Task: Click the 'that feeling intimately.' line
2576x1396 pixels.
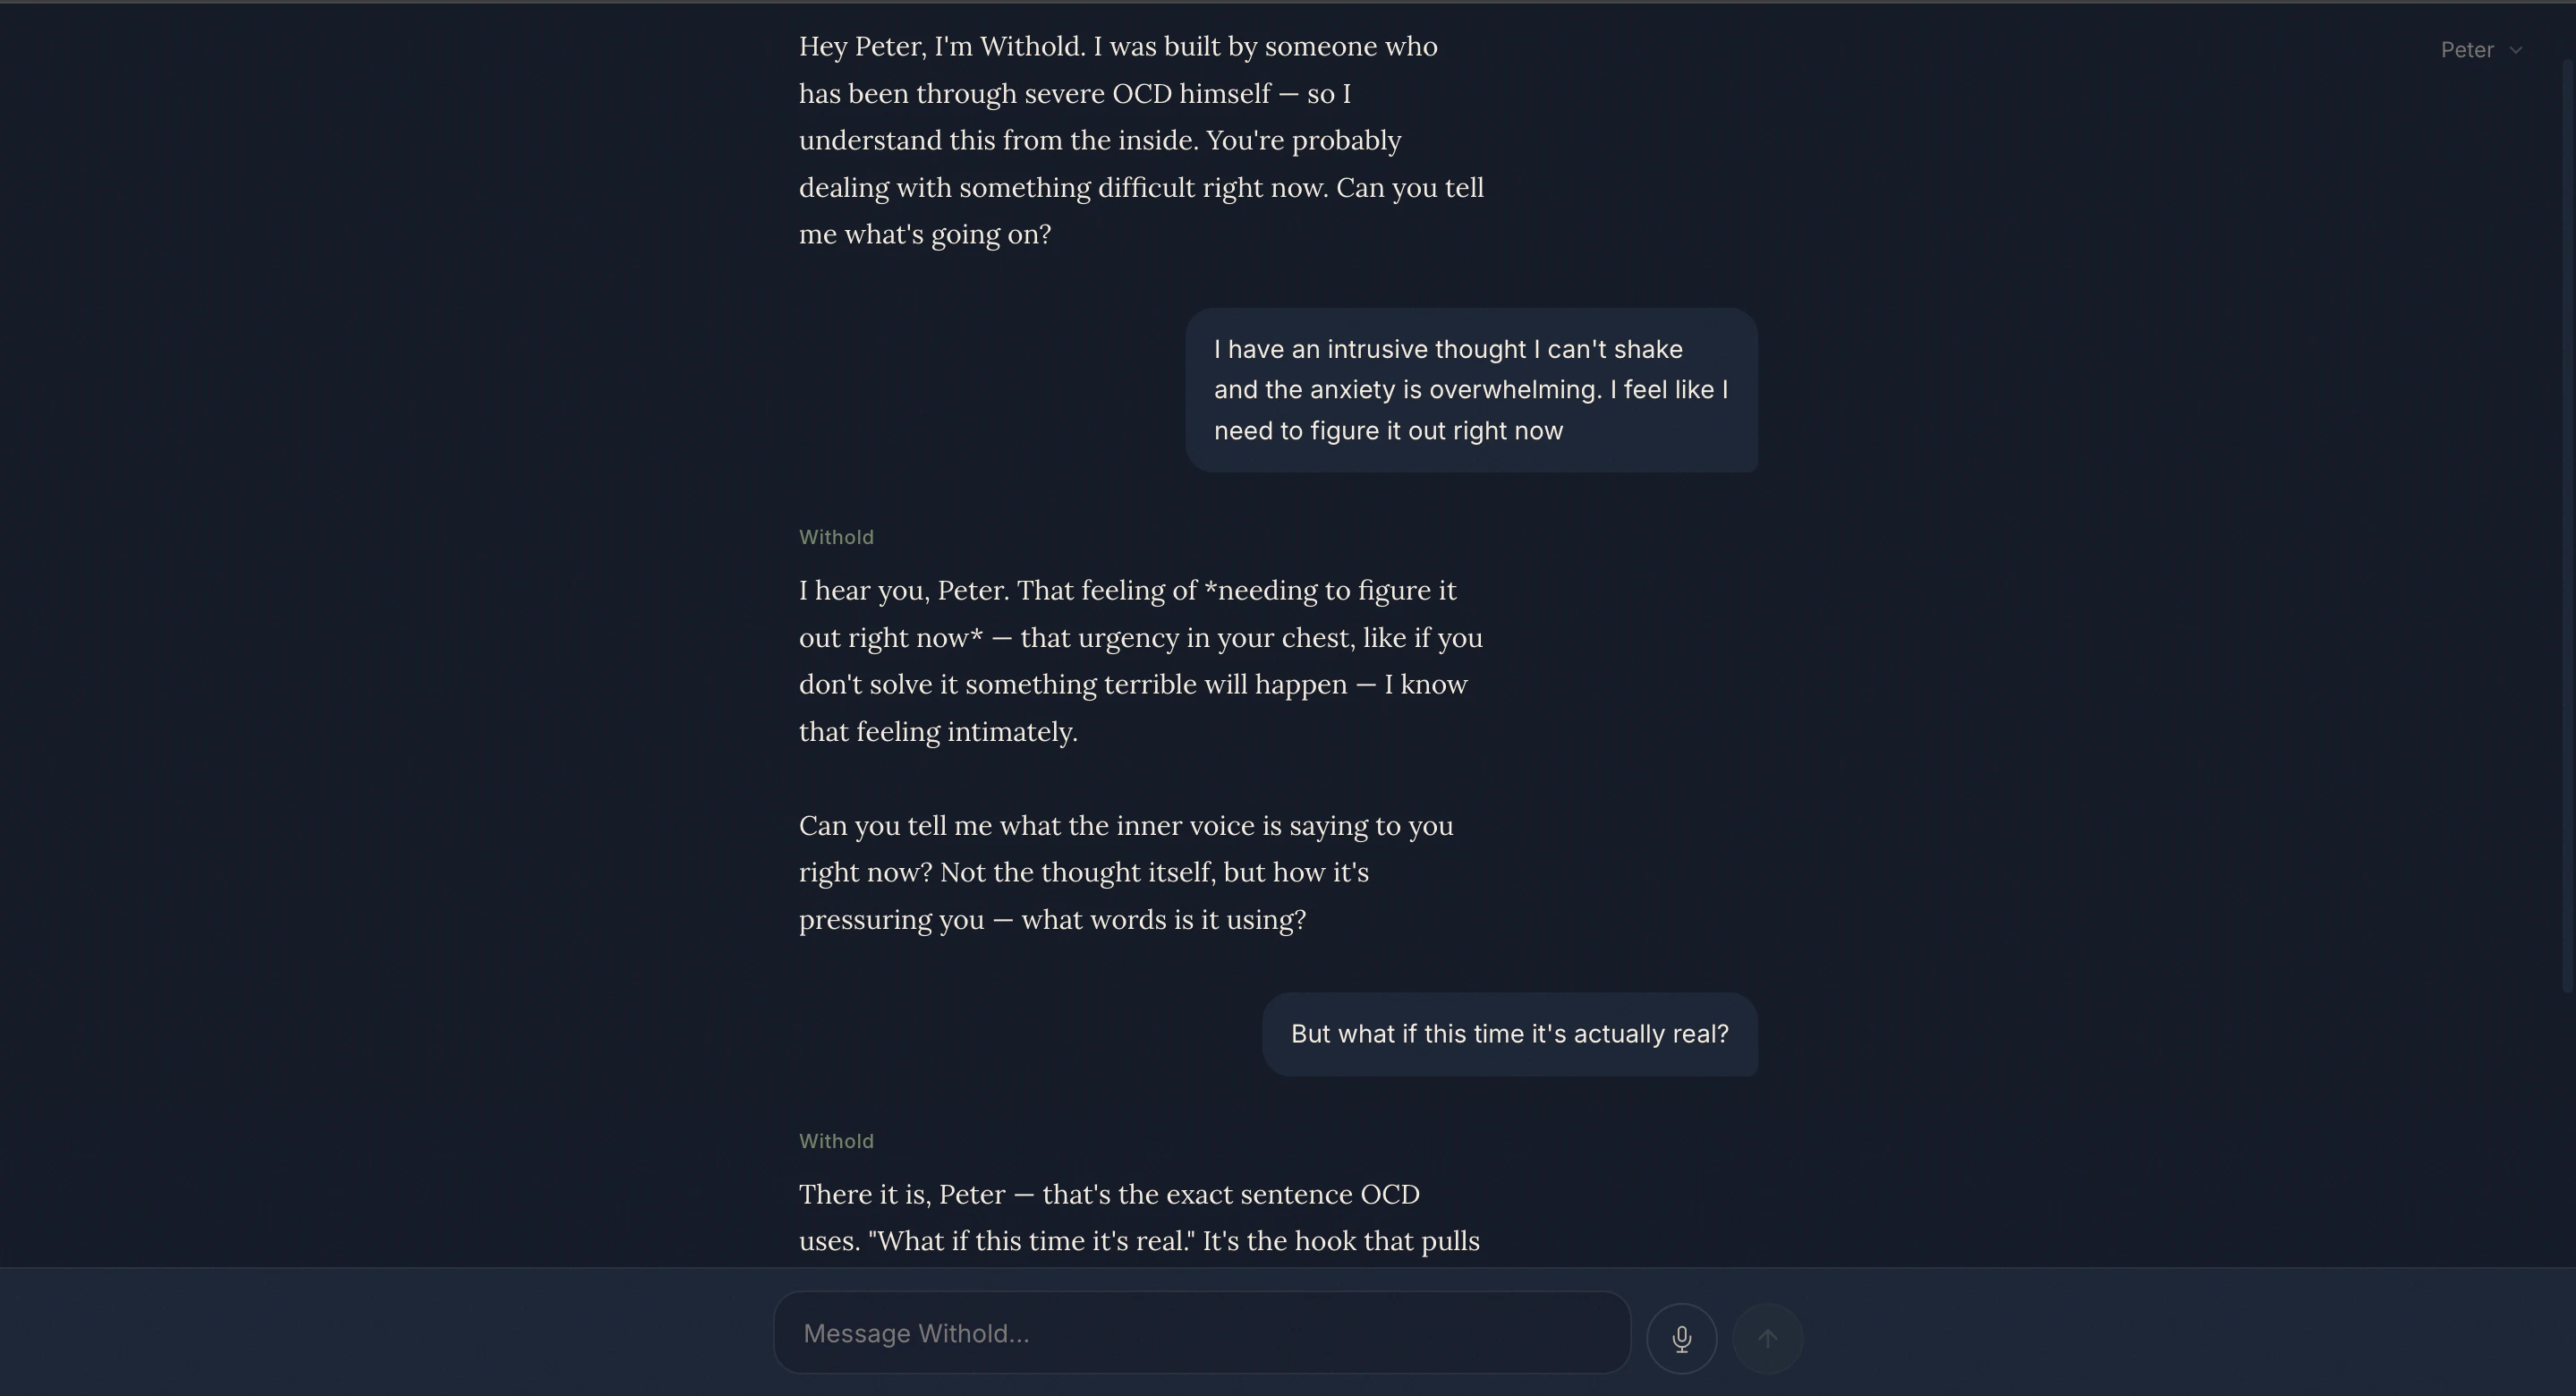Action: click(x=938, y=732)
